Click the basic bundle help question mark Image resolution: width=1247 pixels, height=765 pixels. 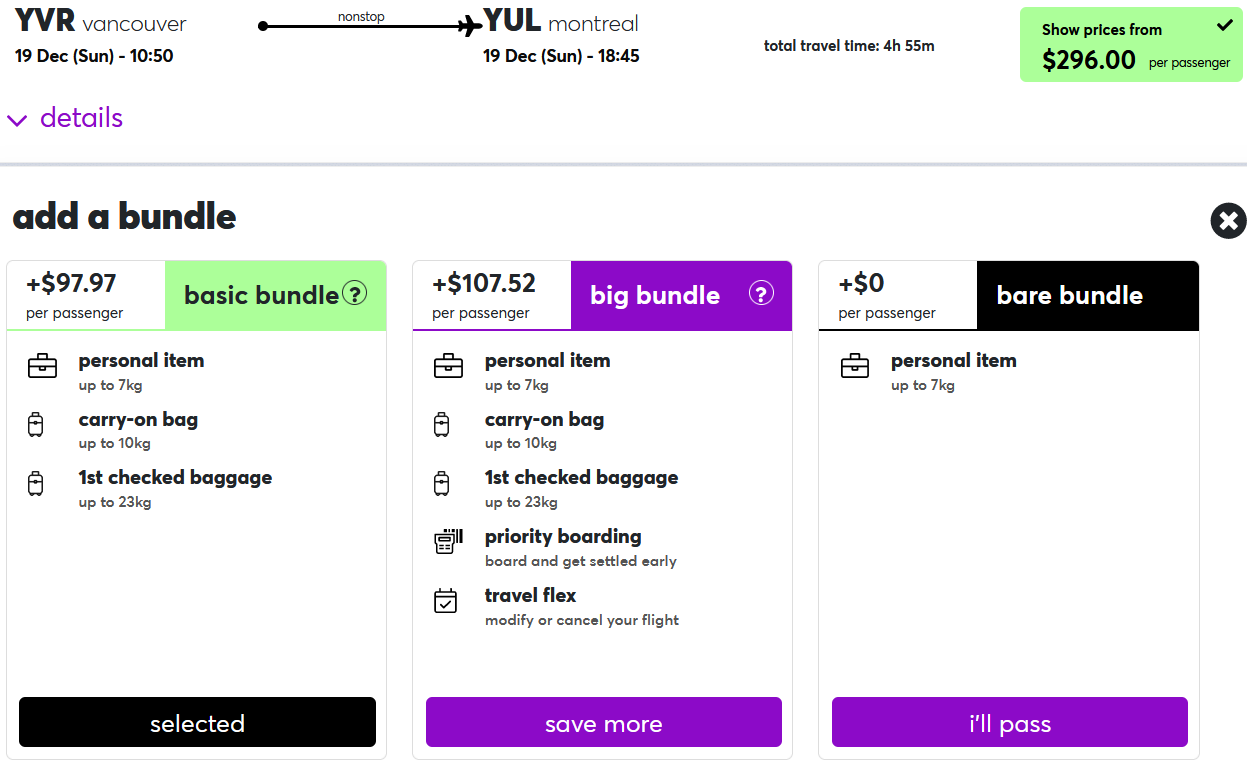pos(355,294)
